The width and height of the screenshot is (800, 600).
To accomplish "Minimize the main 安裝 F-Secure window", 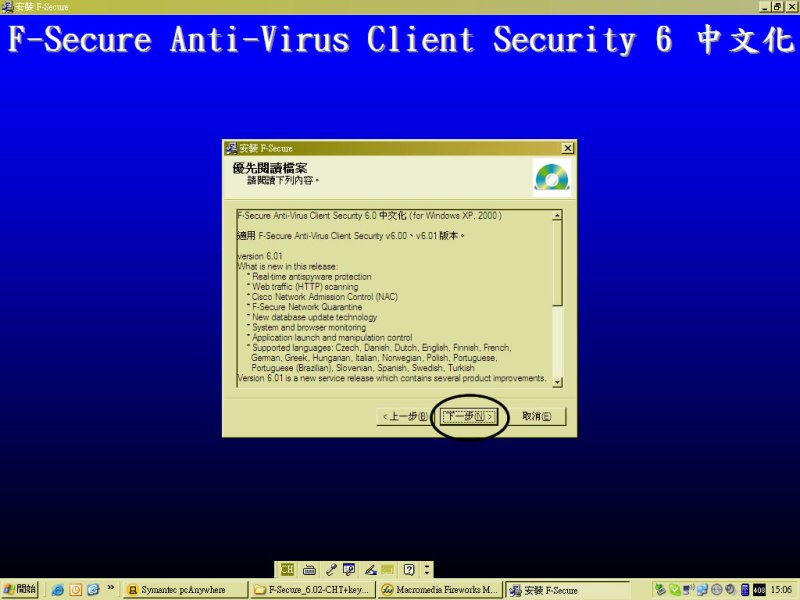I will click(765, 7).
